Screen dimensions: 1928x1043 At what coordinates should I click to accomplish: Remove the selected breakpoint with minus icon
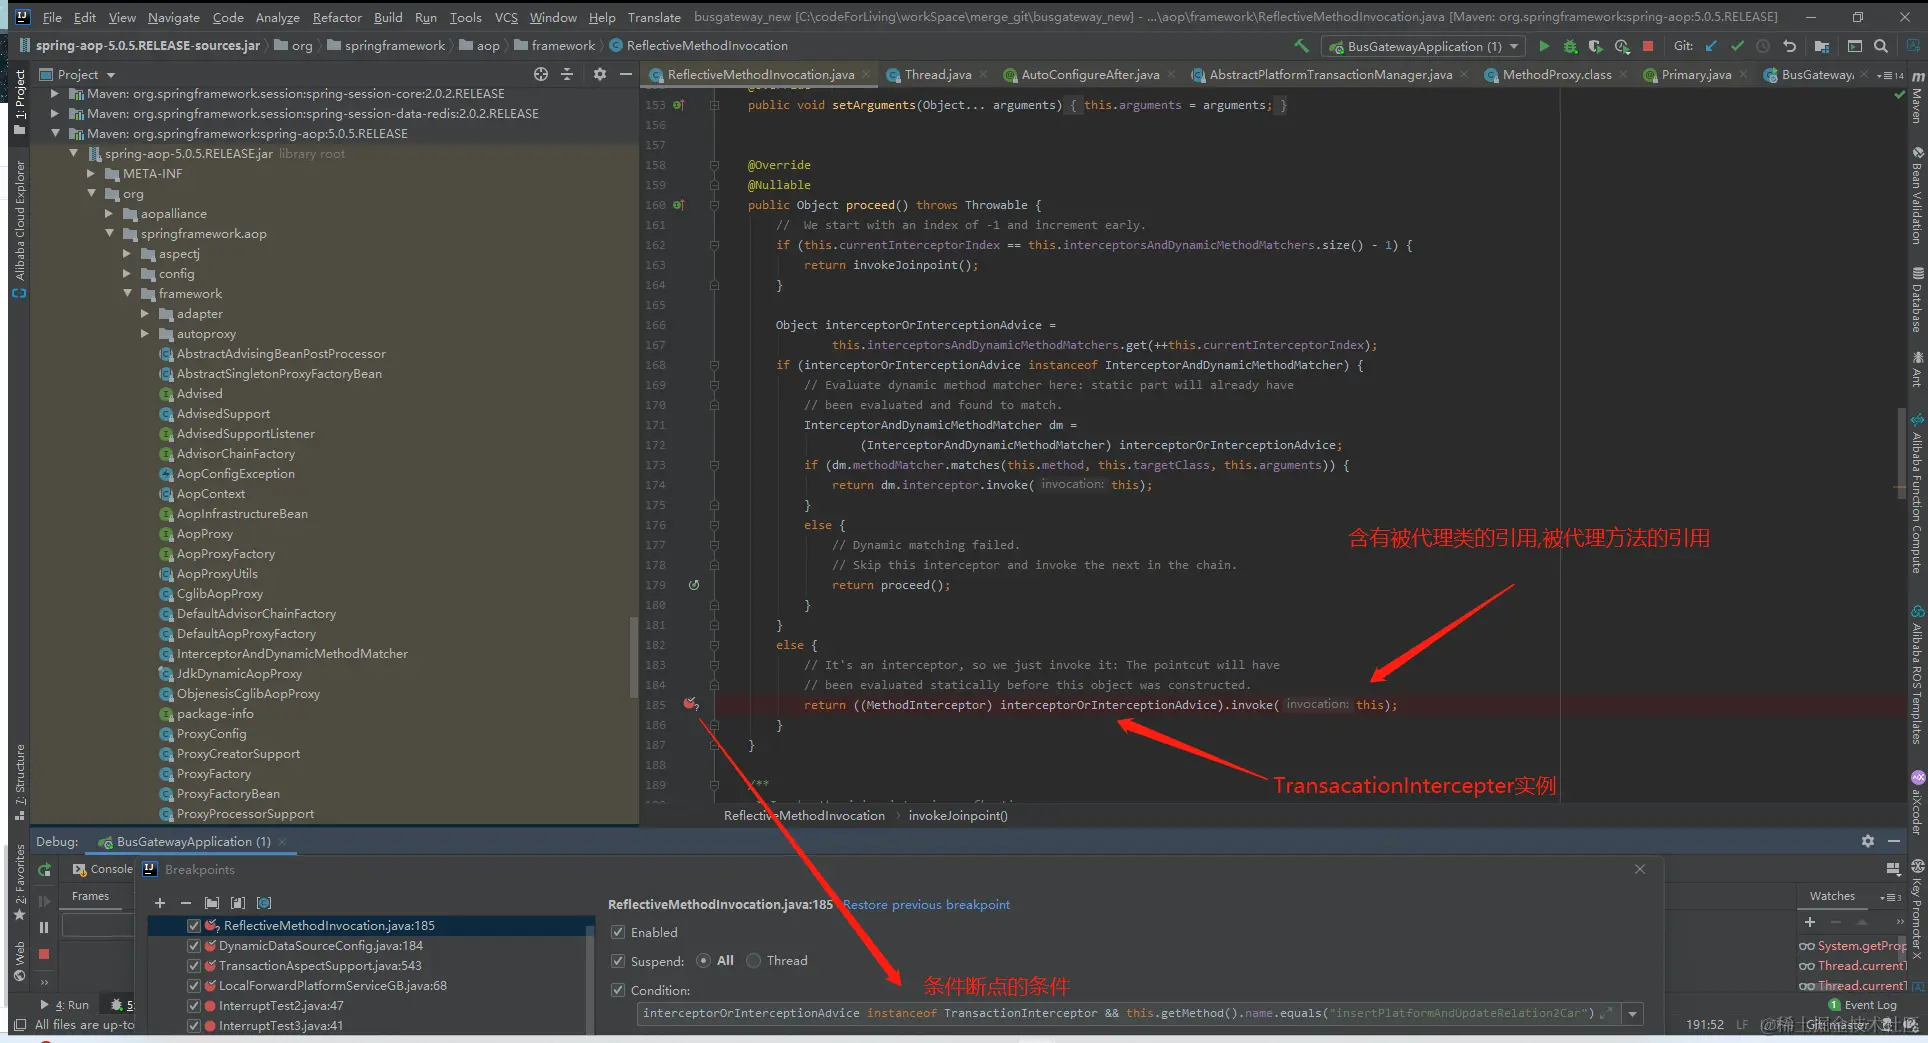tap(186, 903)
